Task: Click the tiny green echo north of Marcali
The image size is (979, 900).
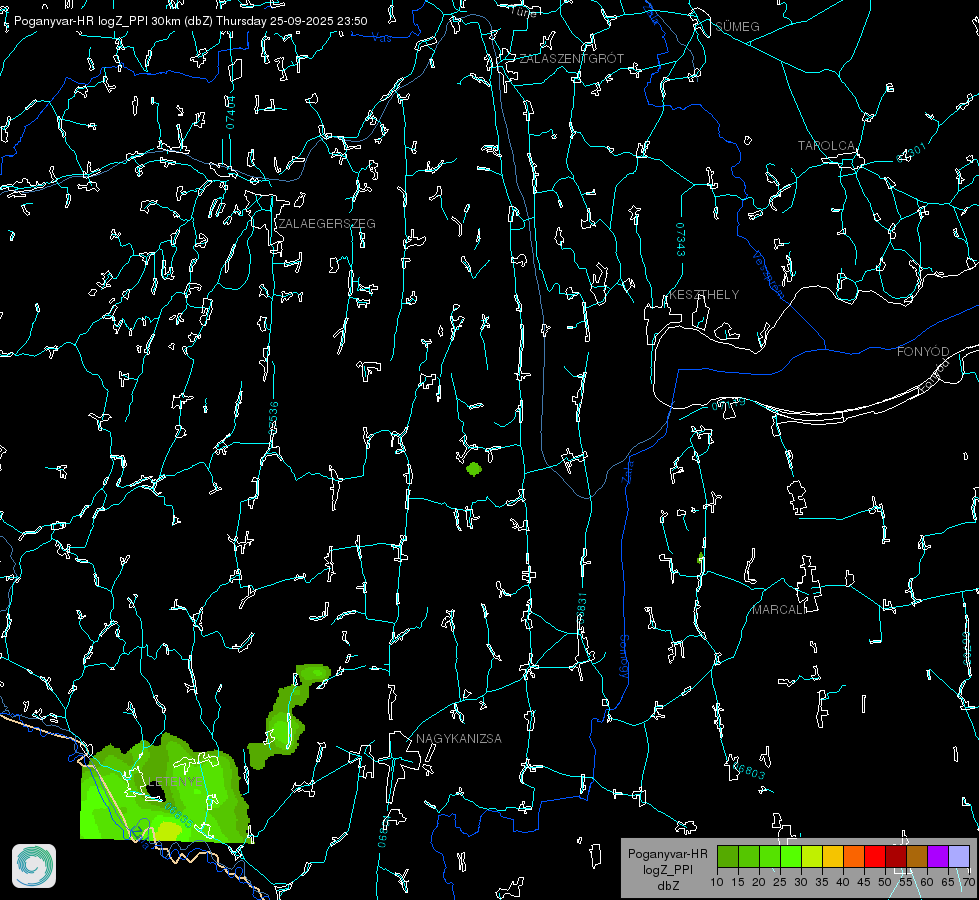Action: [x=701, y=557]
